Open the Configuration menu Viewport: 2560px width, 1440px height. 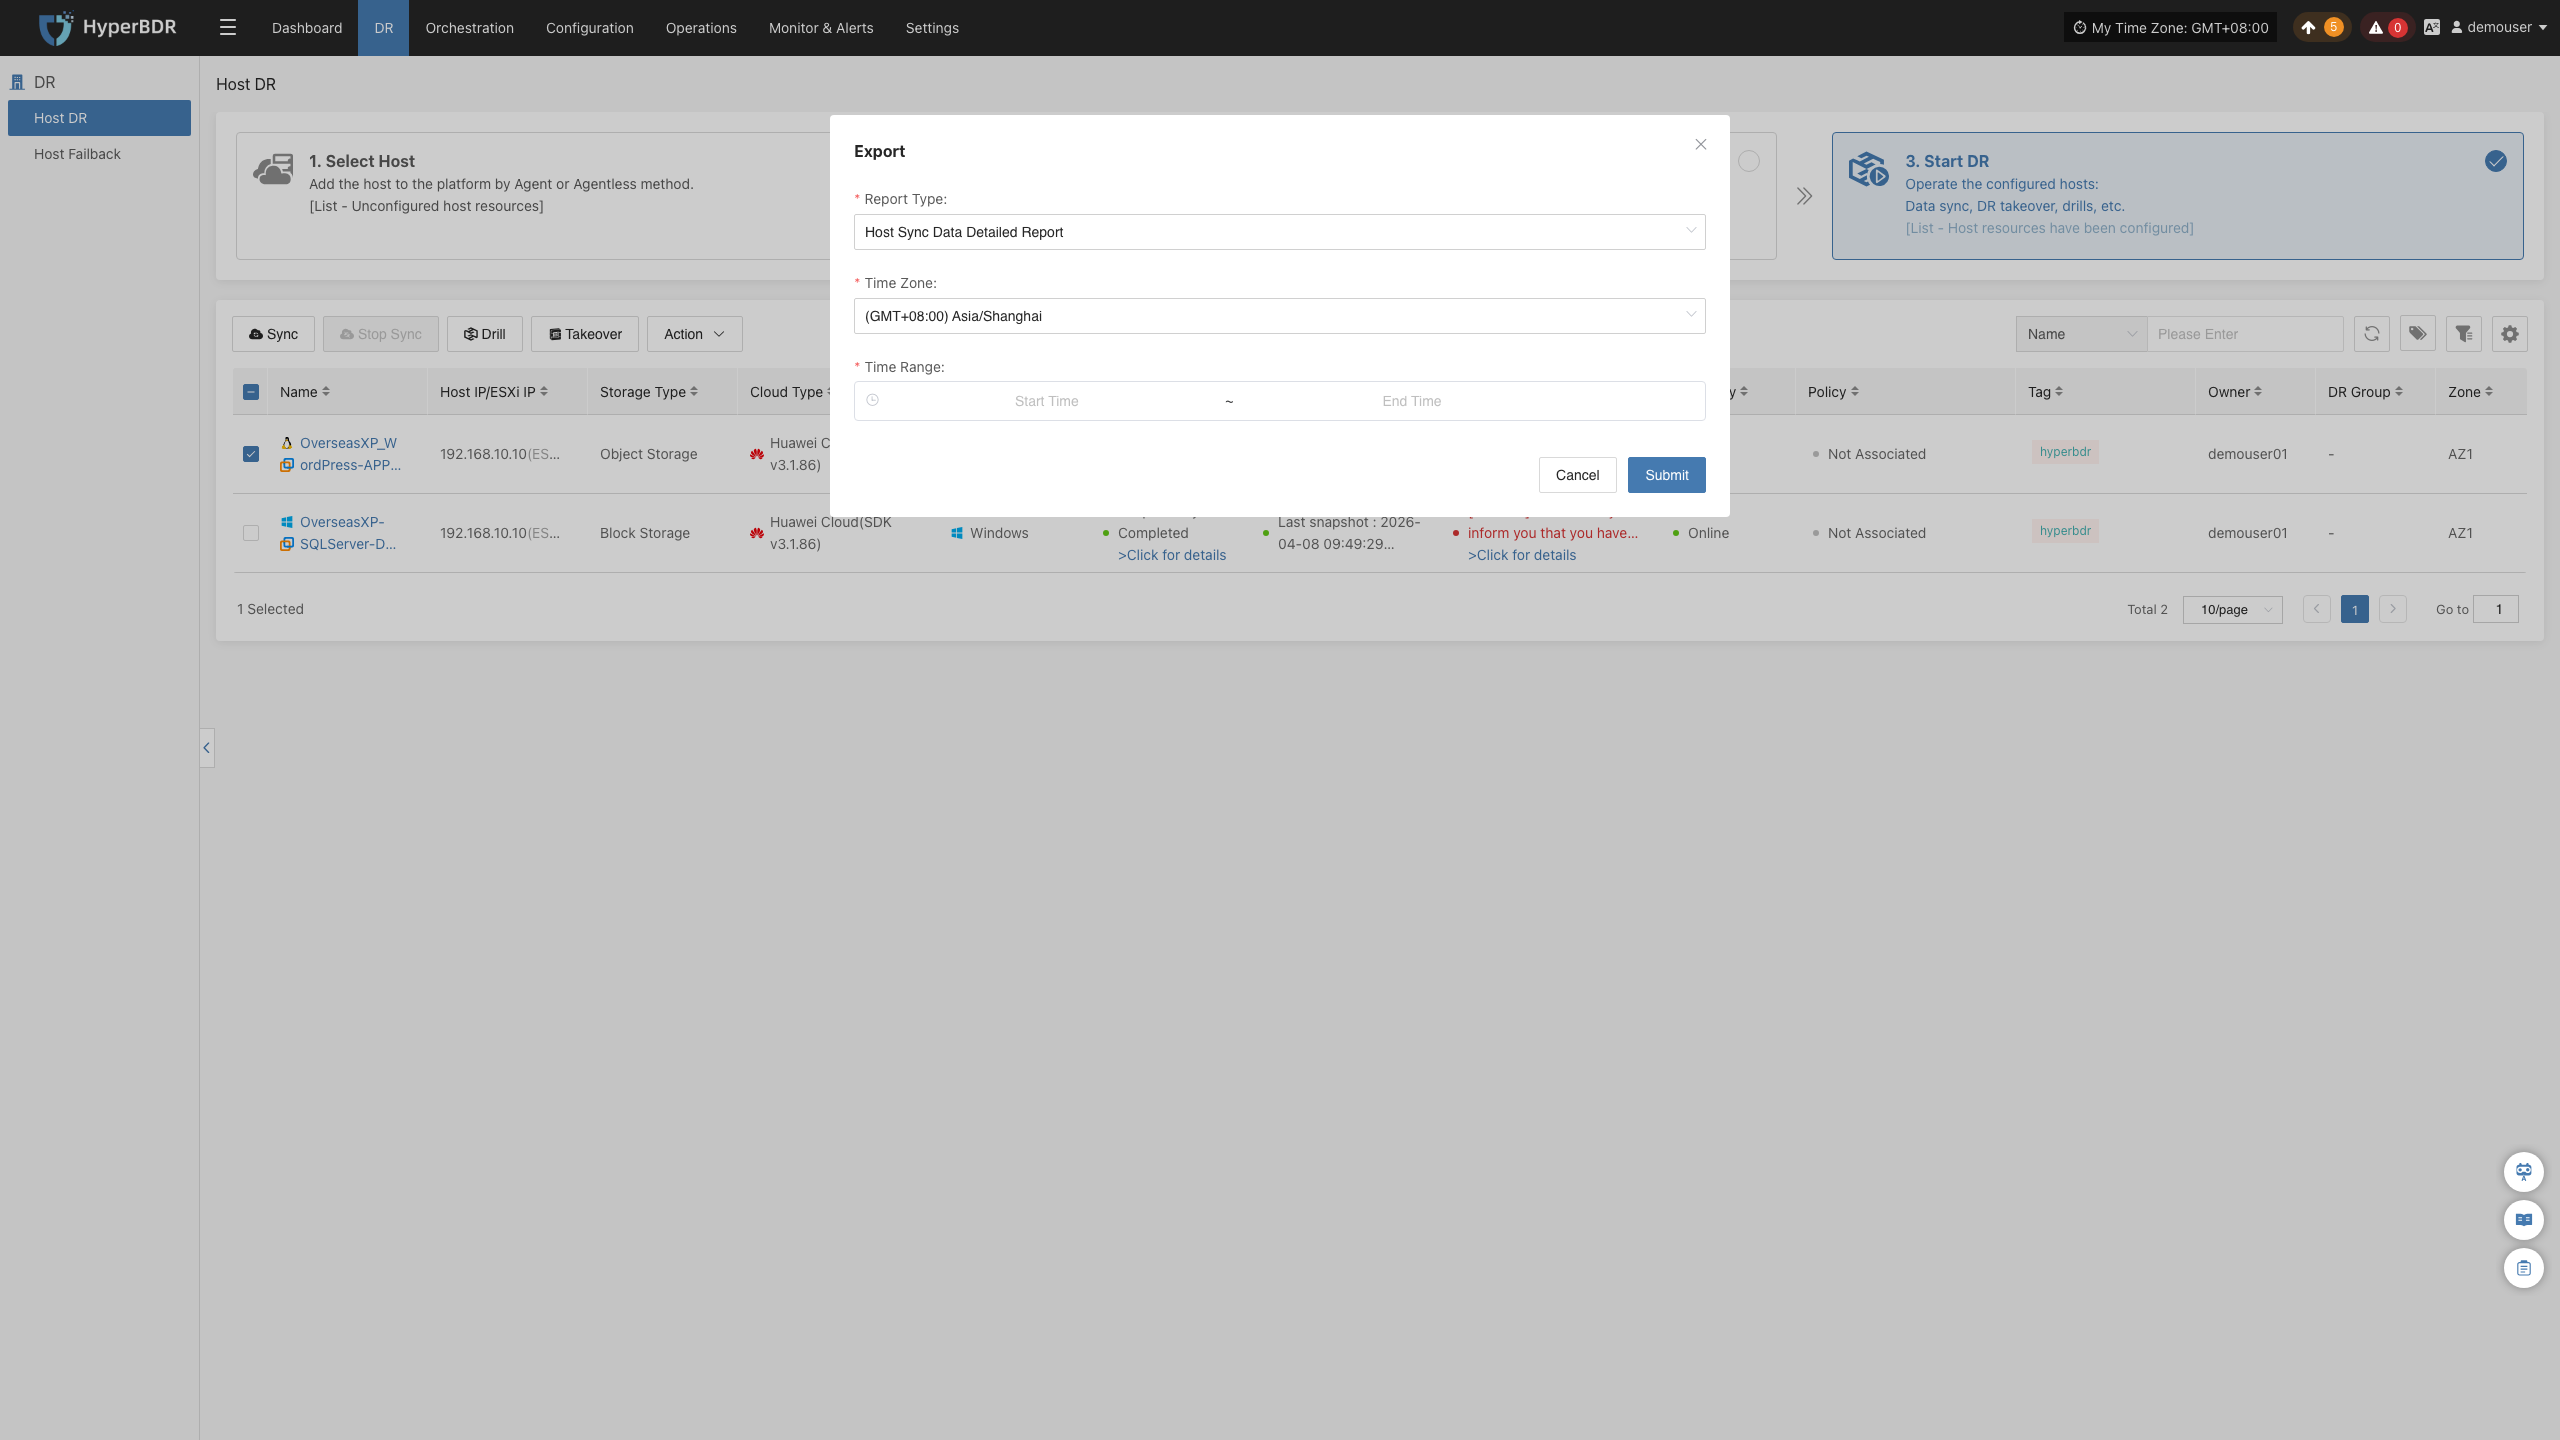pos(590,28)
